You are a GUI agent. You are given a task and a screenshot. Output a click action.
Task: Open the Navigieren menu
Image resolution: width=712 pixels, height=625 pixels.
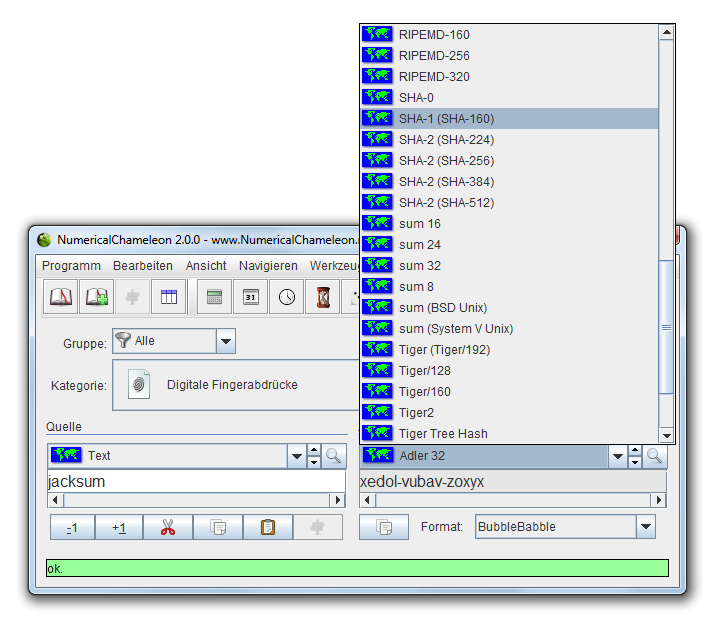click(268, 266)
